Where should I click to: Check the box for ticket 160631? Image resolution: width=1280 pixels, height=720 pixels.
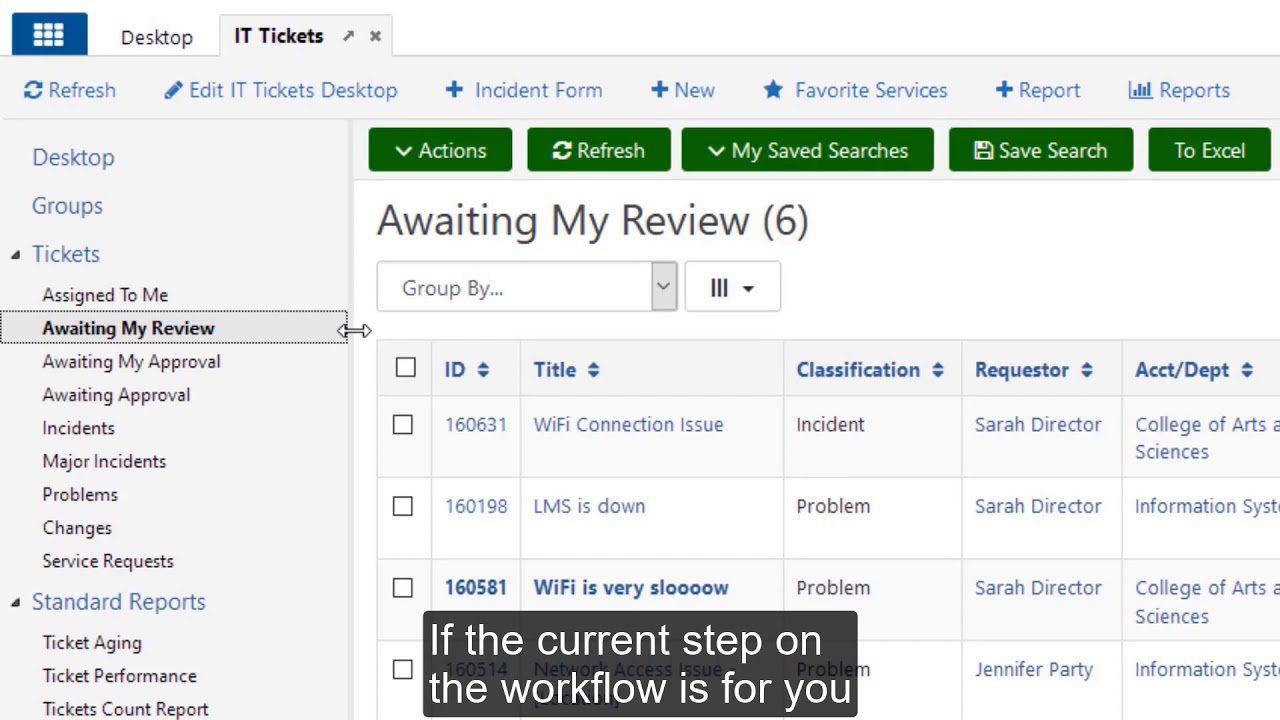click(403, 425)
